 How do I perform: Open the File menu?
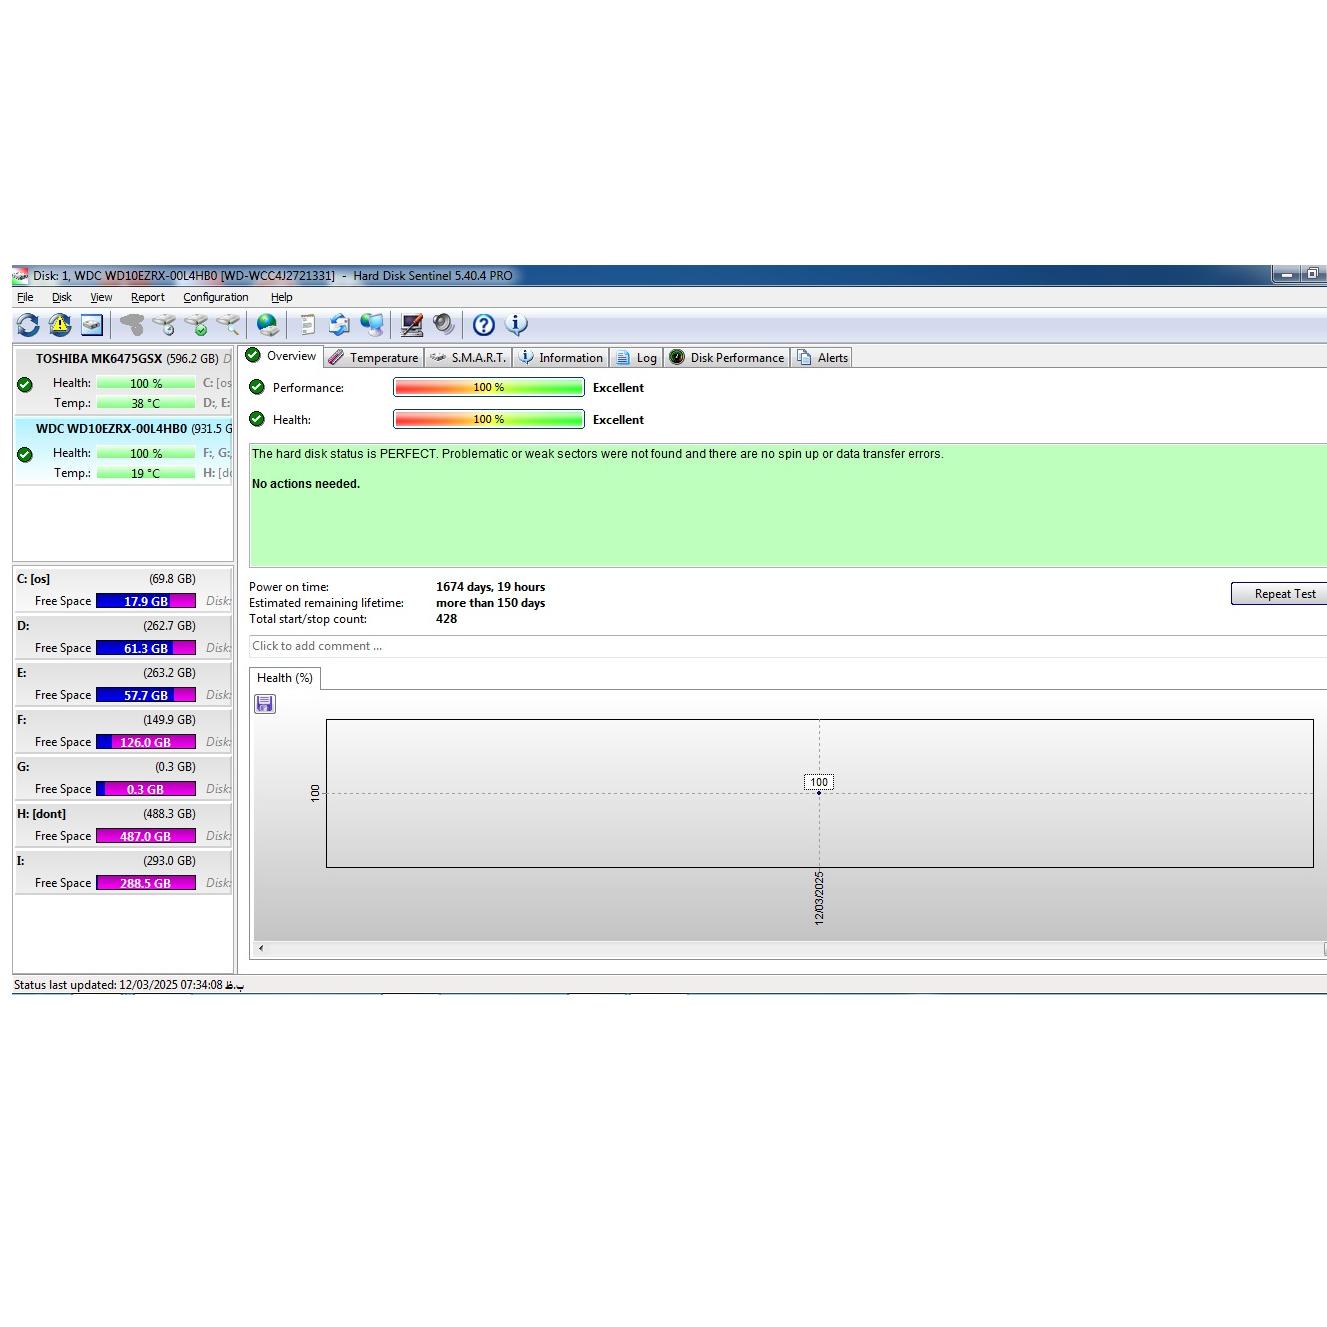[x=25, y=297]
